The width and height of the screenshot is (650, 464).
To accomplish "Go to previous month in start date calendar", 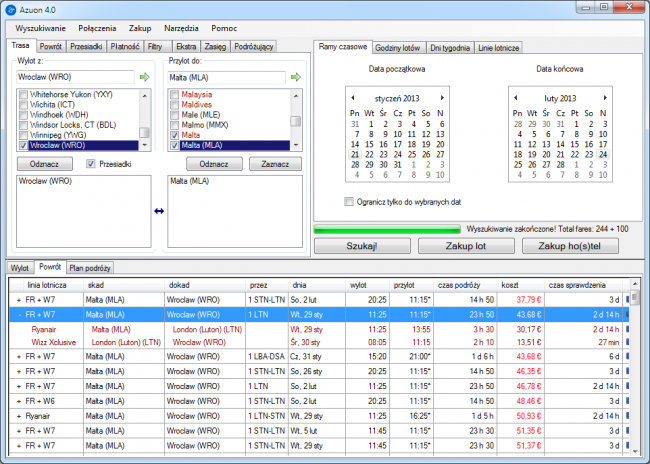I will coord(352,98).
